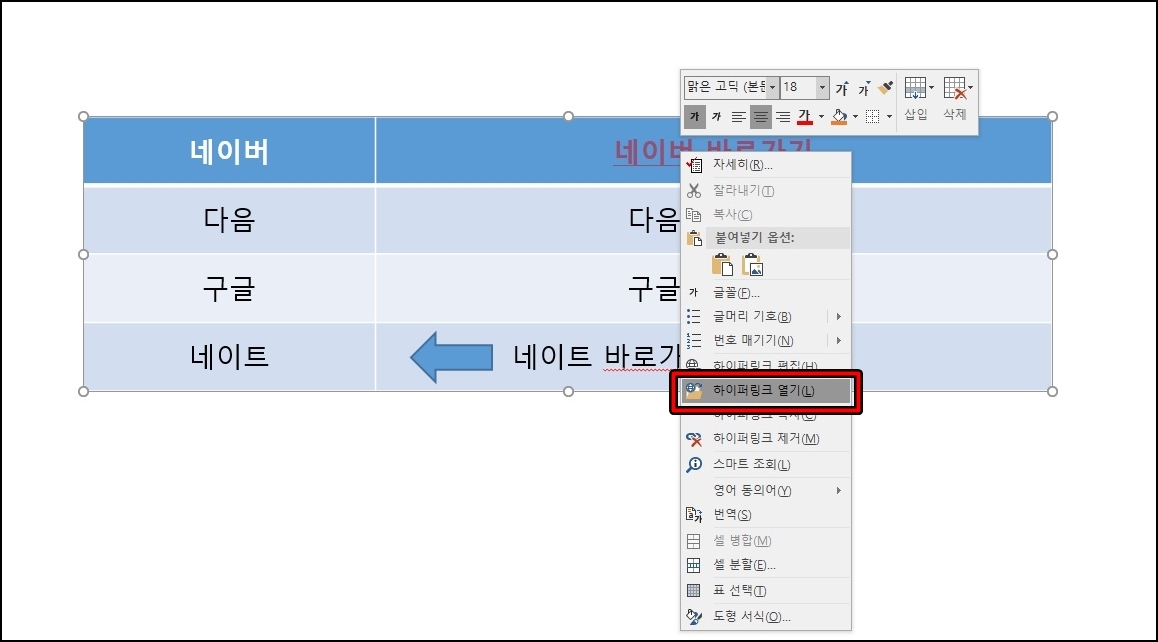Choose 복사(C) in the context menu

(x=765, y=214)
